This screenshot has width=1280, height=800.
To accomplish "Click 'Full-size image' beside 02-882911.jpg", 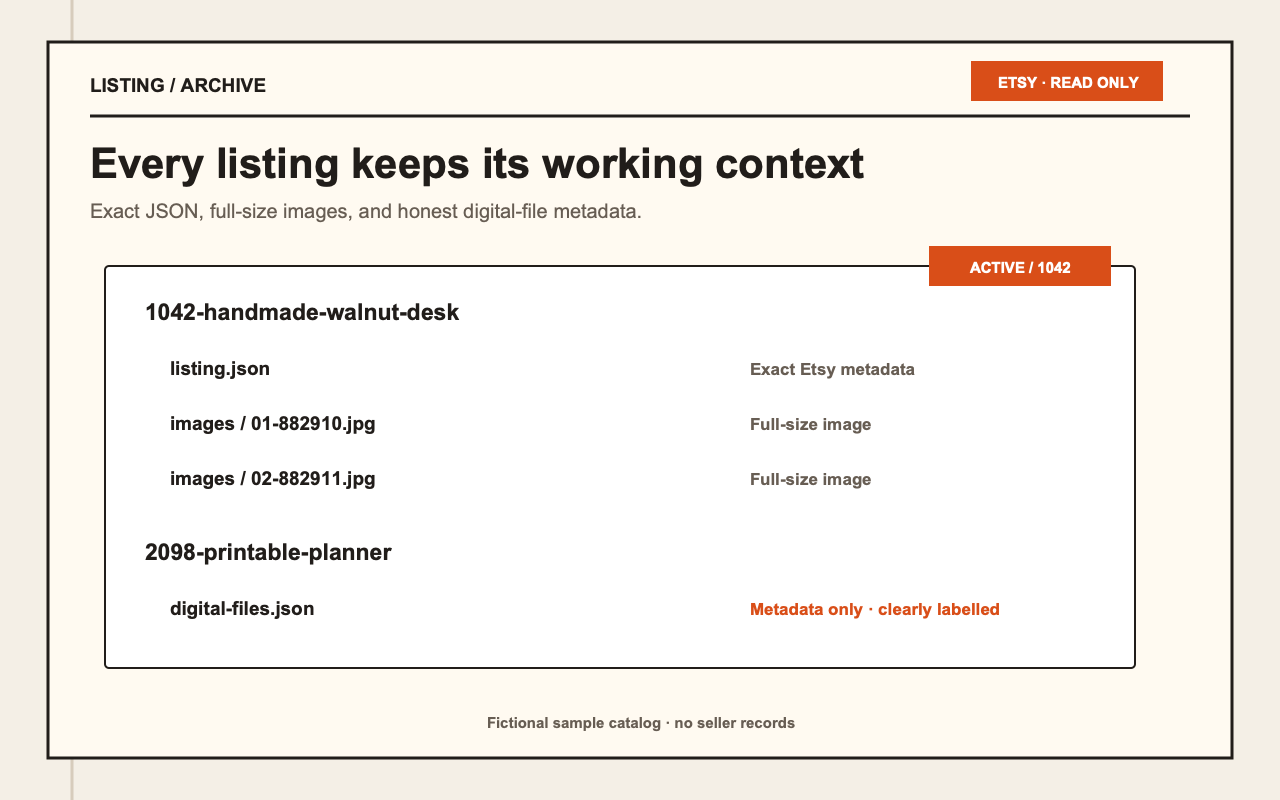I will [x=810, y=479].
